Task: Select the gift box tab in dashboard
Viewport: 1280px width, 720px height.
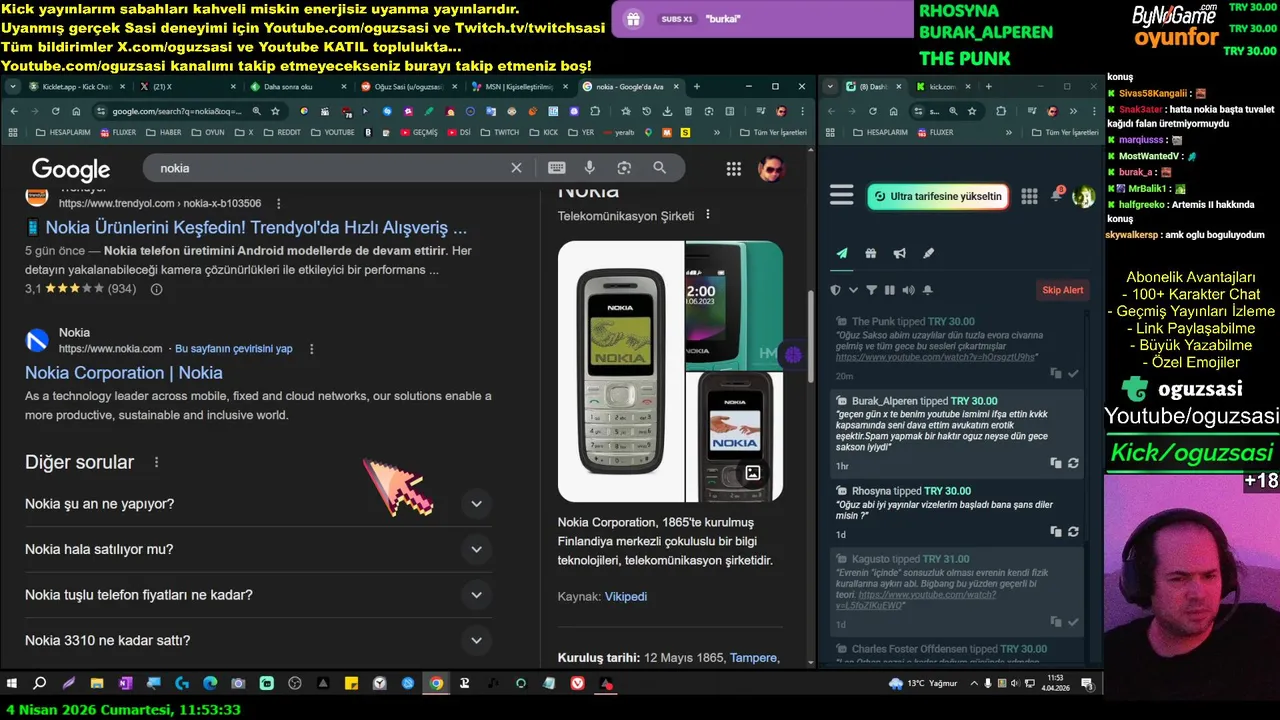Action: coord(871,254)
